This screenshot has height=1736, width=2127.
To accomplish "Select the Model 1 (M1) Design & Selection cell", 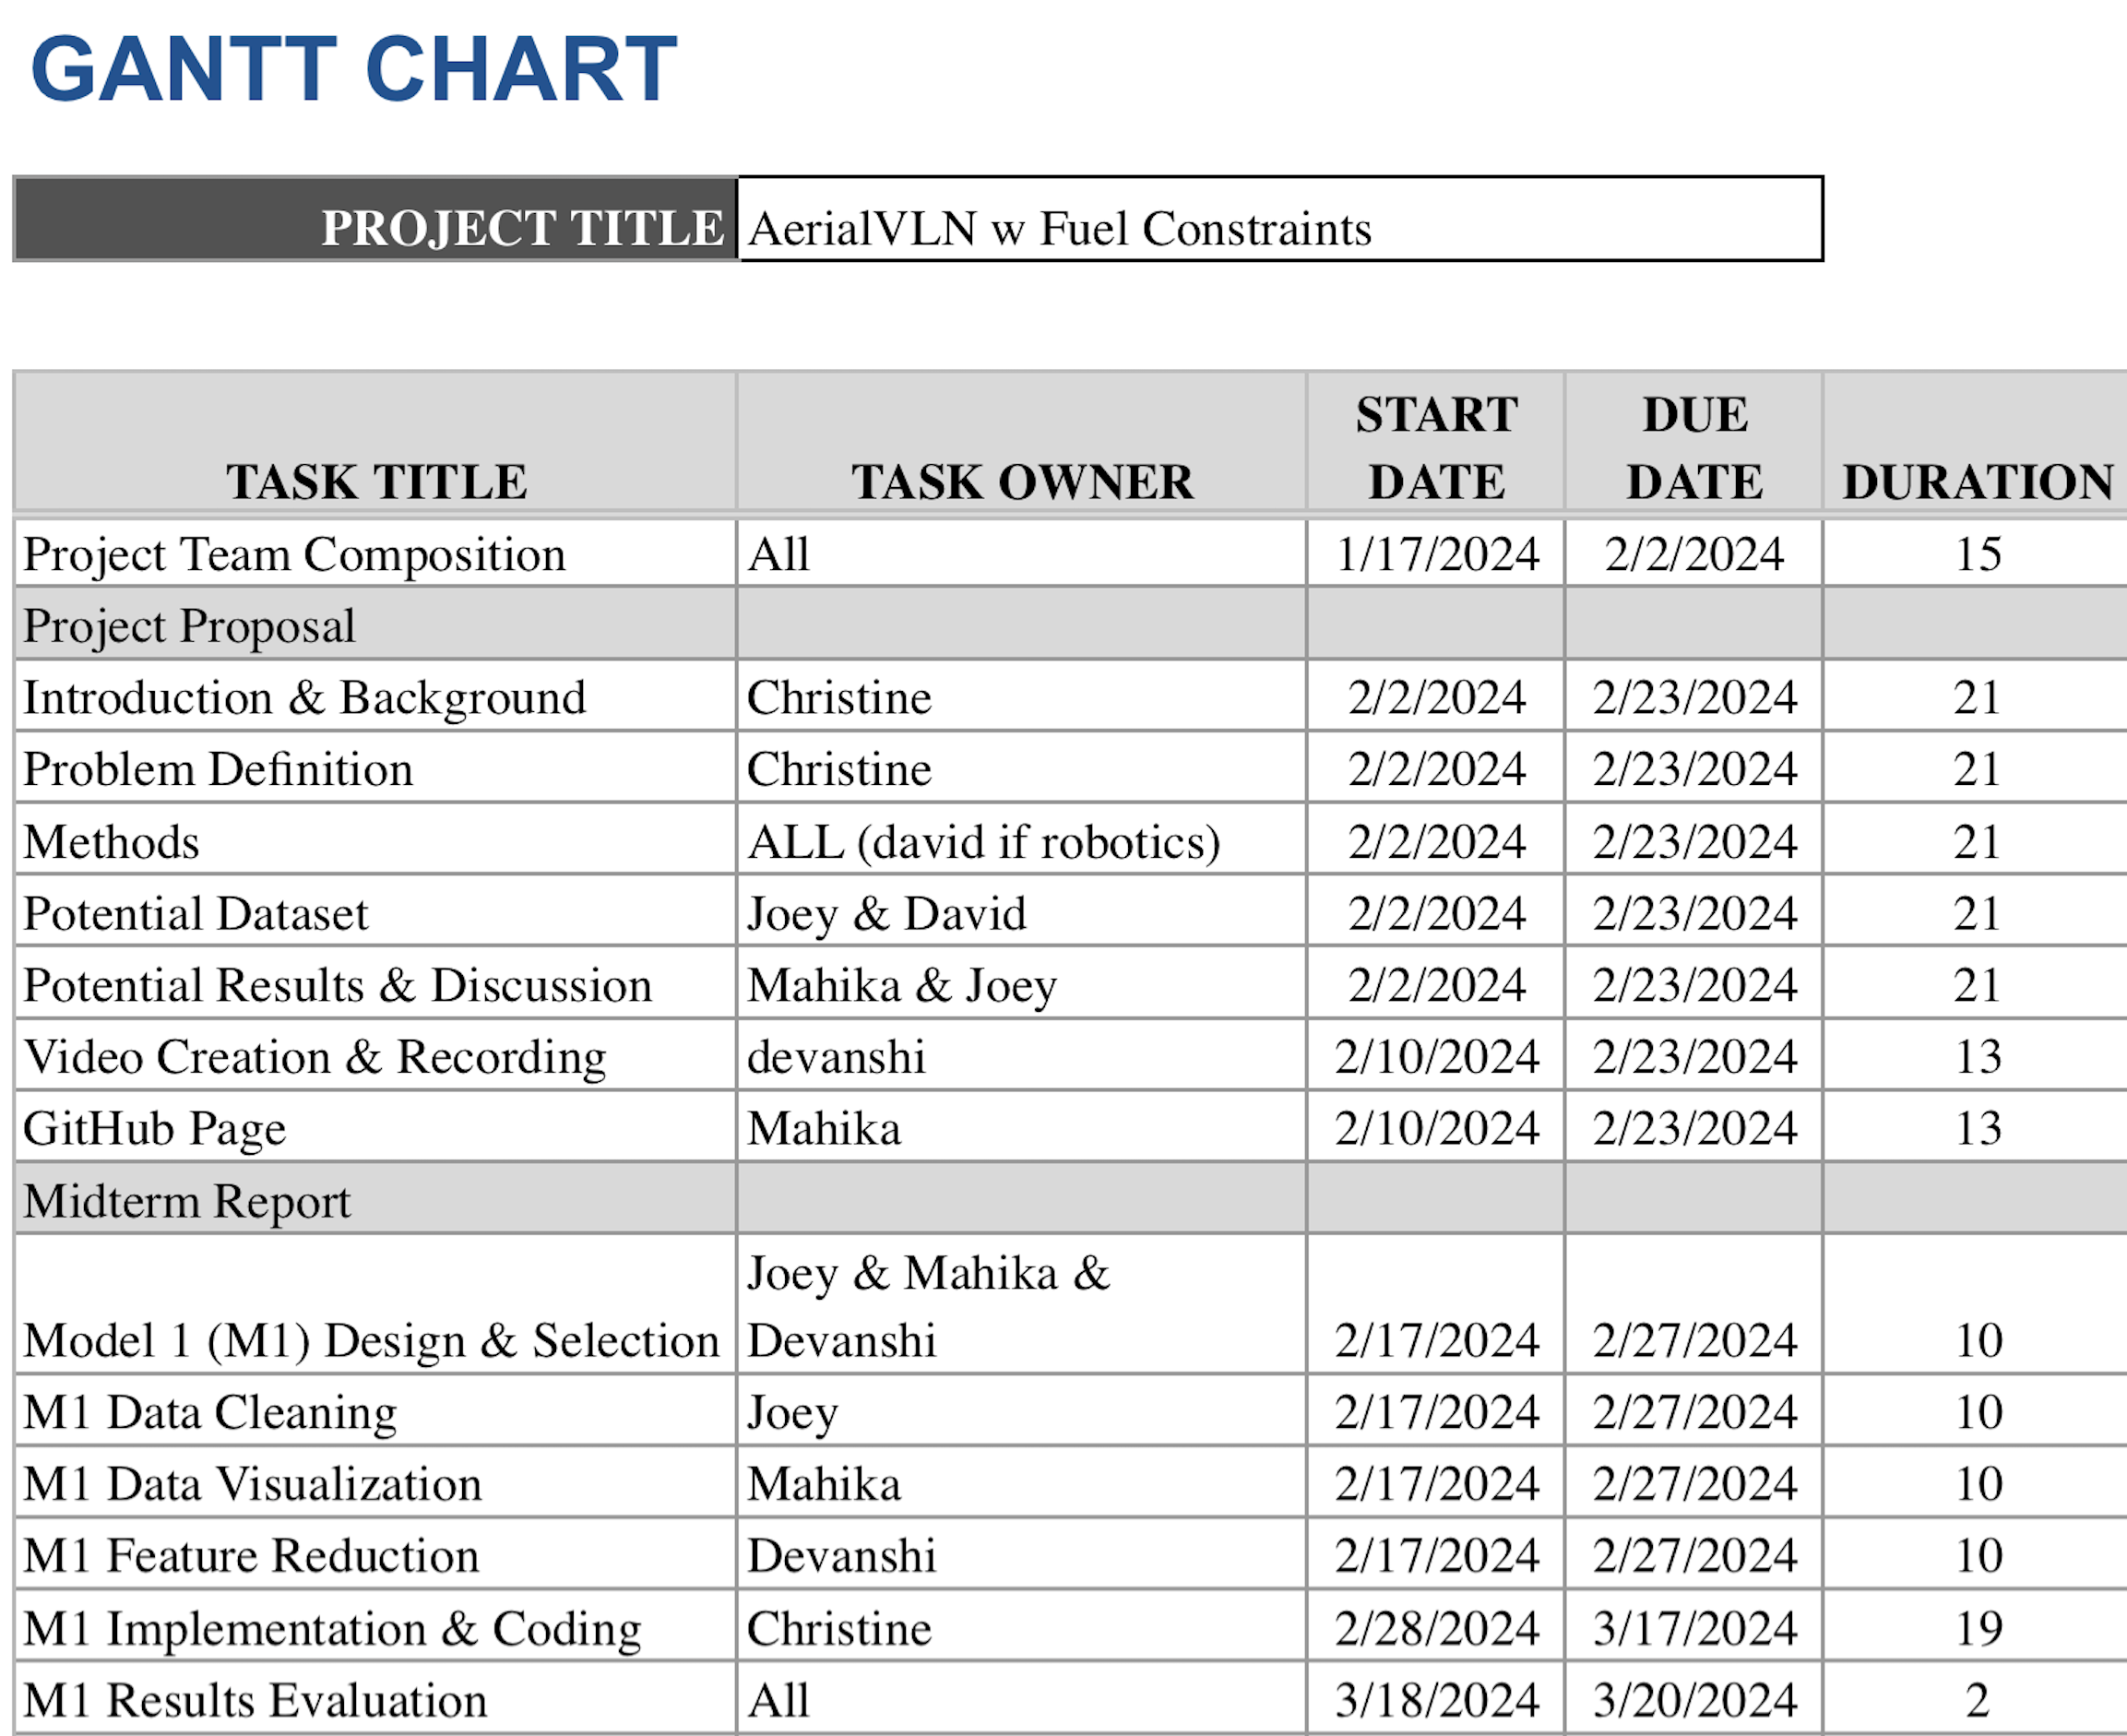I will point(376,1305).
